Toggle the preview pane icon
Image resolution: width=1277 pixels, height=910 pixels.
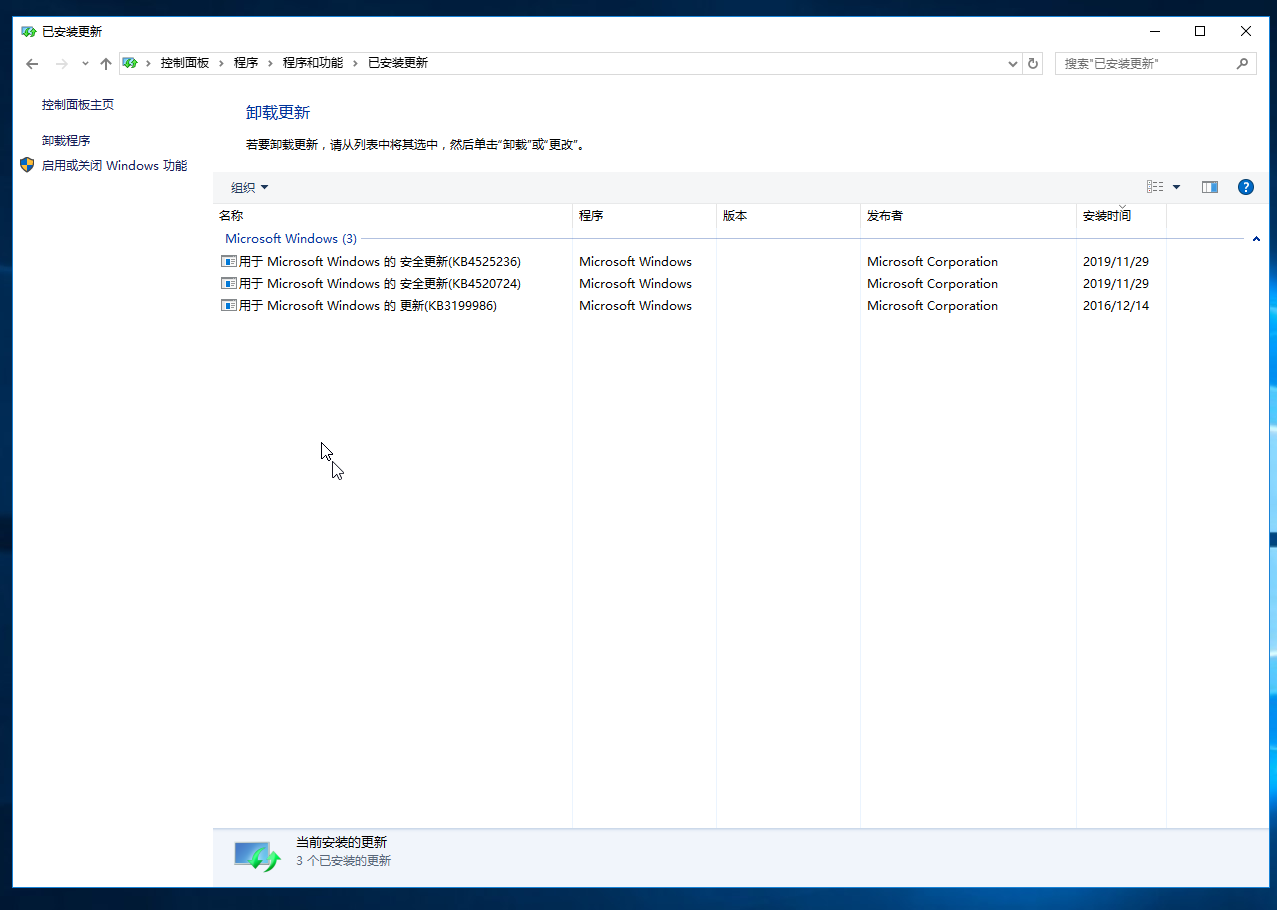1210,187
